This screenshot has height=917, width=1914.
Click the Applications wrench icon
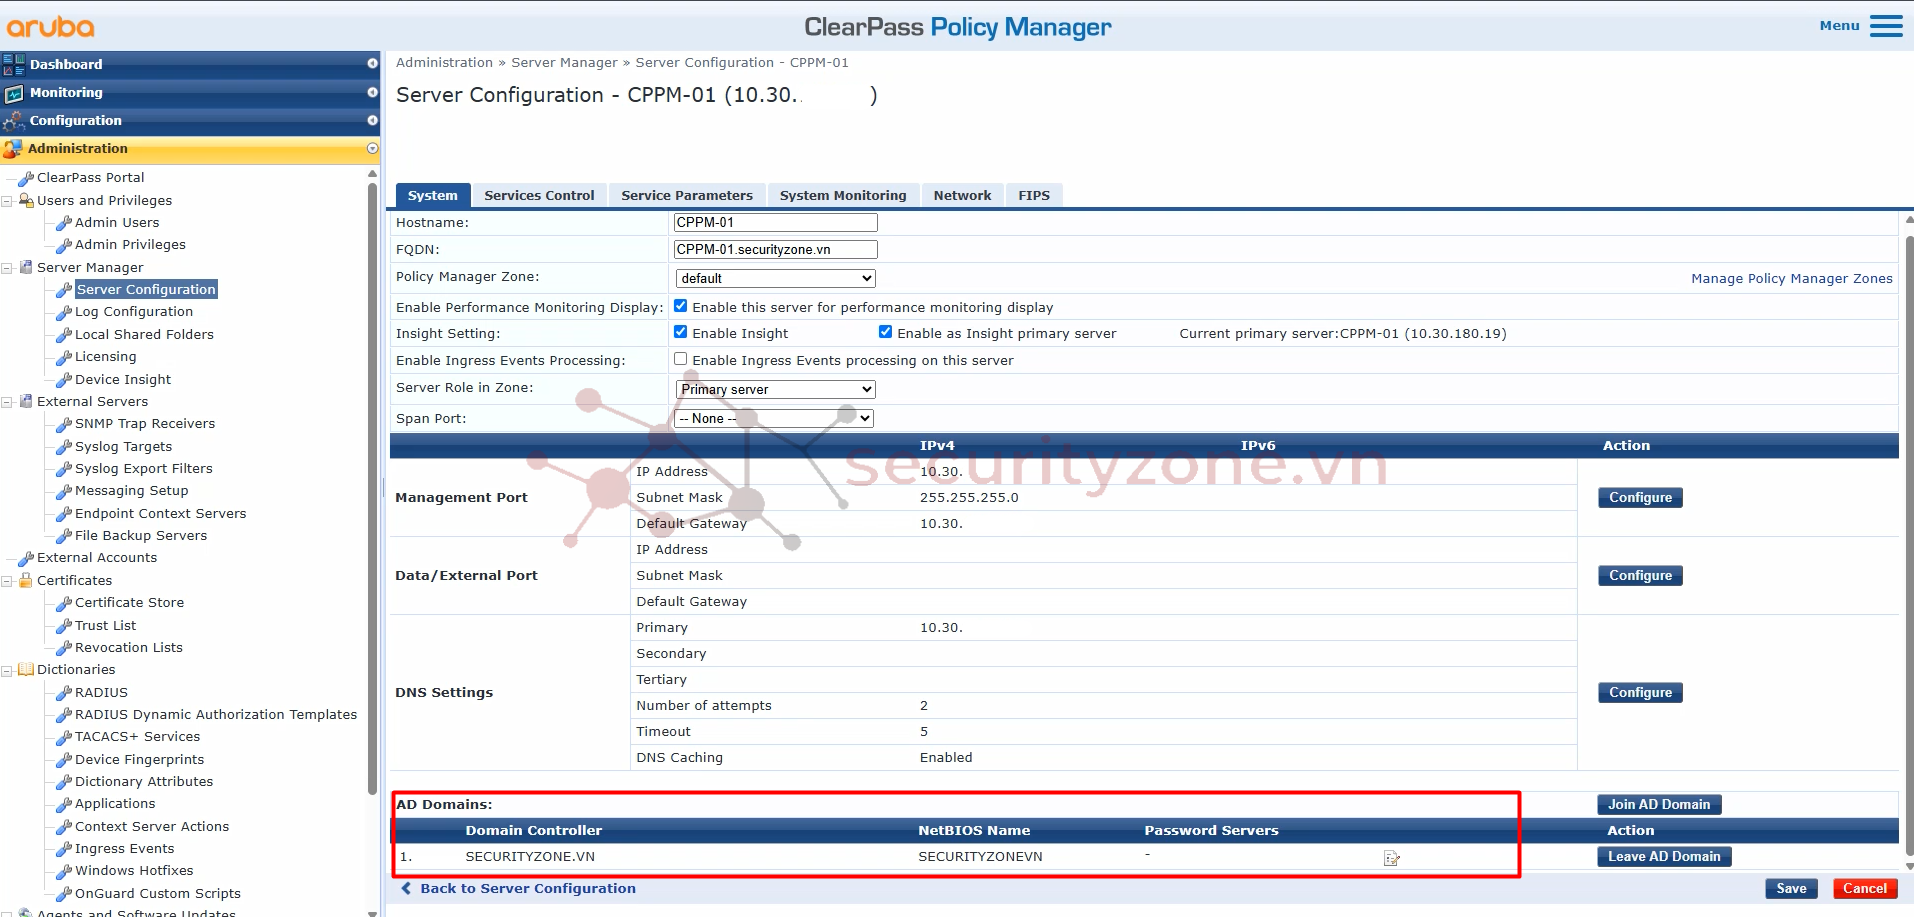pos(64,804)
